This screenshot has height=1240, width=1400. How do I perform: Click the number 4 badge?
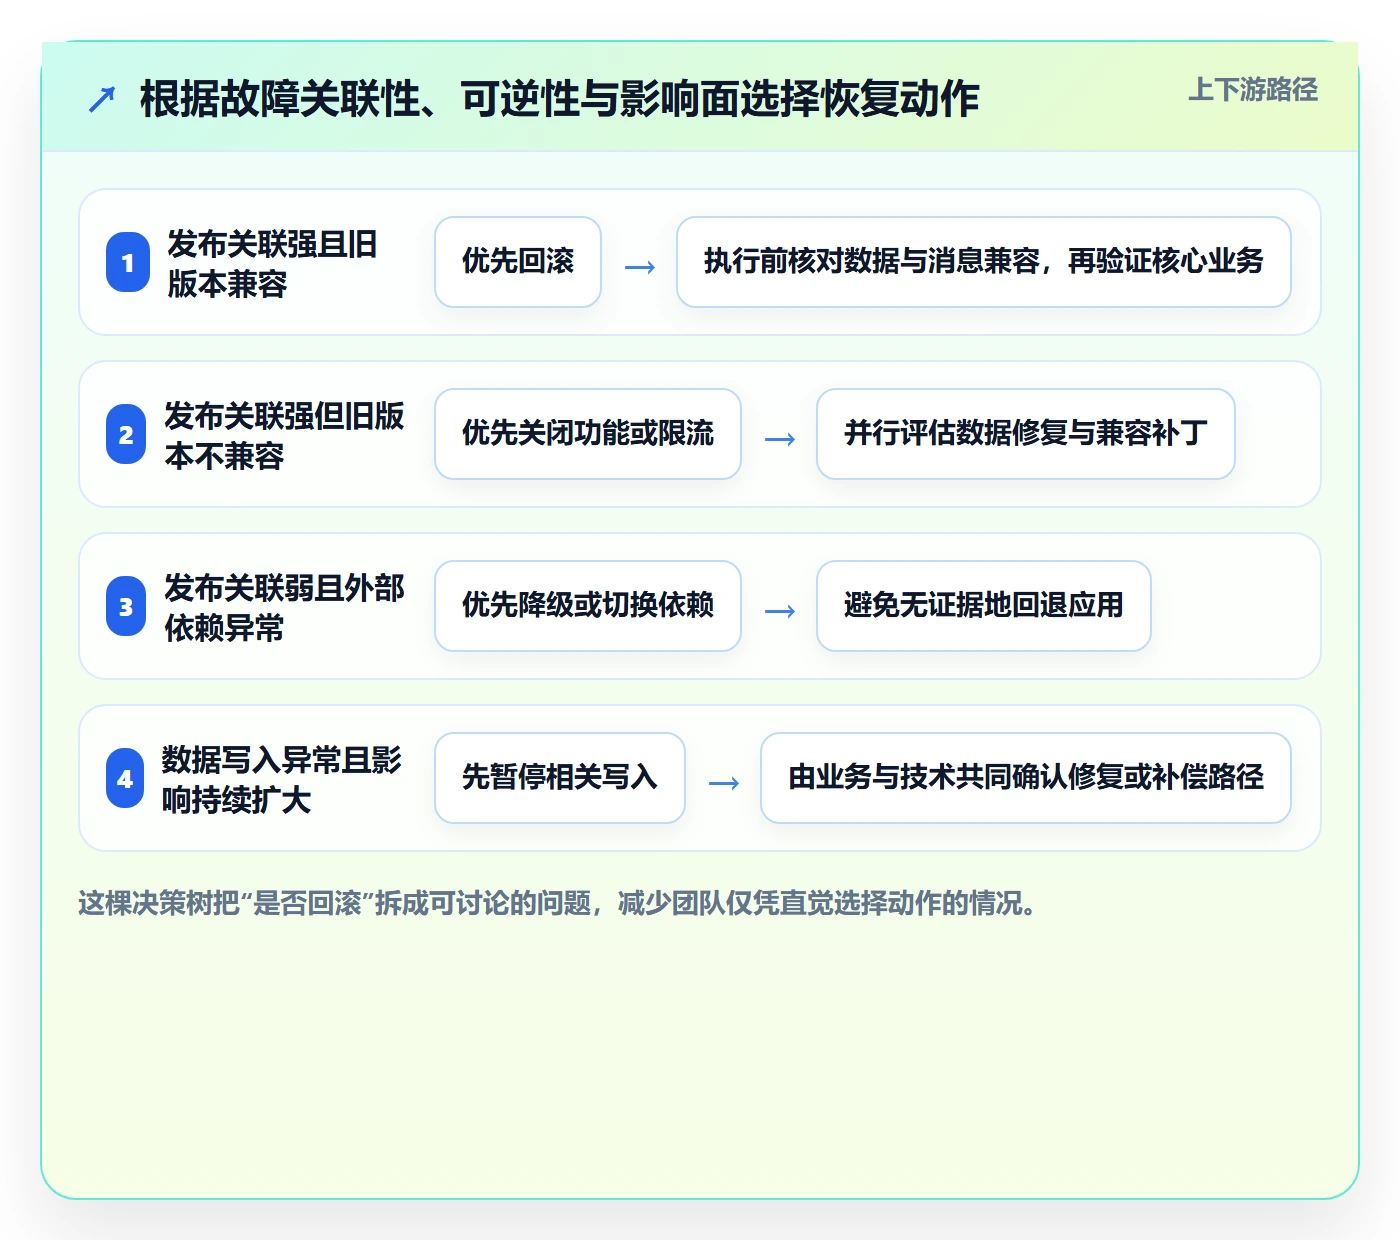pyautogui.click(x=125, y=778)
